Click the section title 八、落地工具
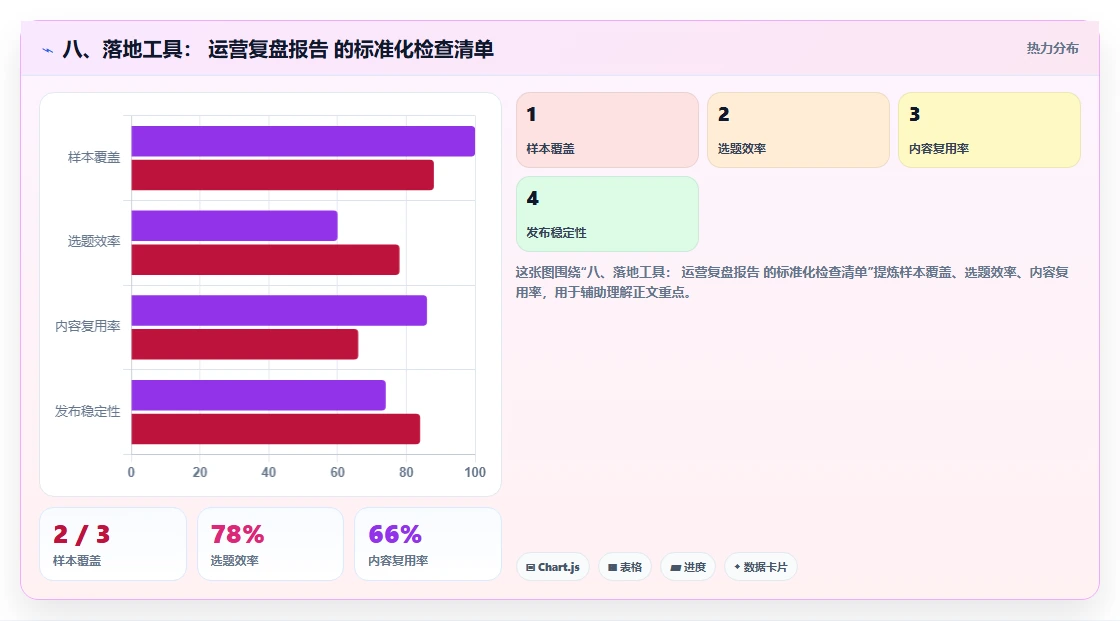The width and height of the screenshot is (1120, 621). click(x=278, y=49)
